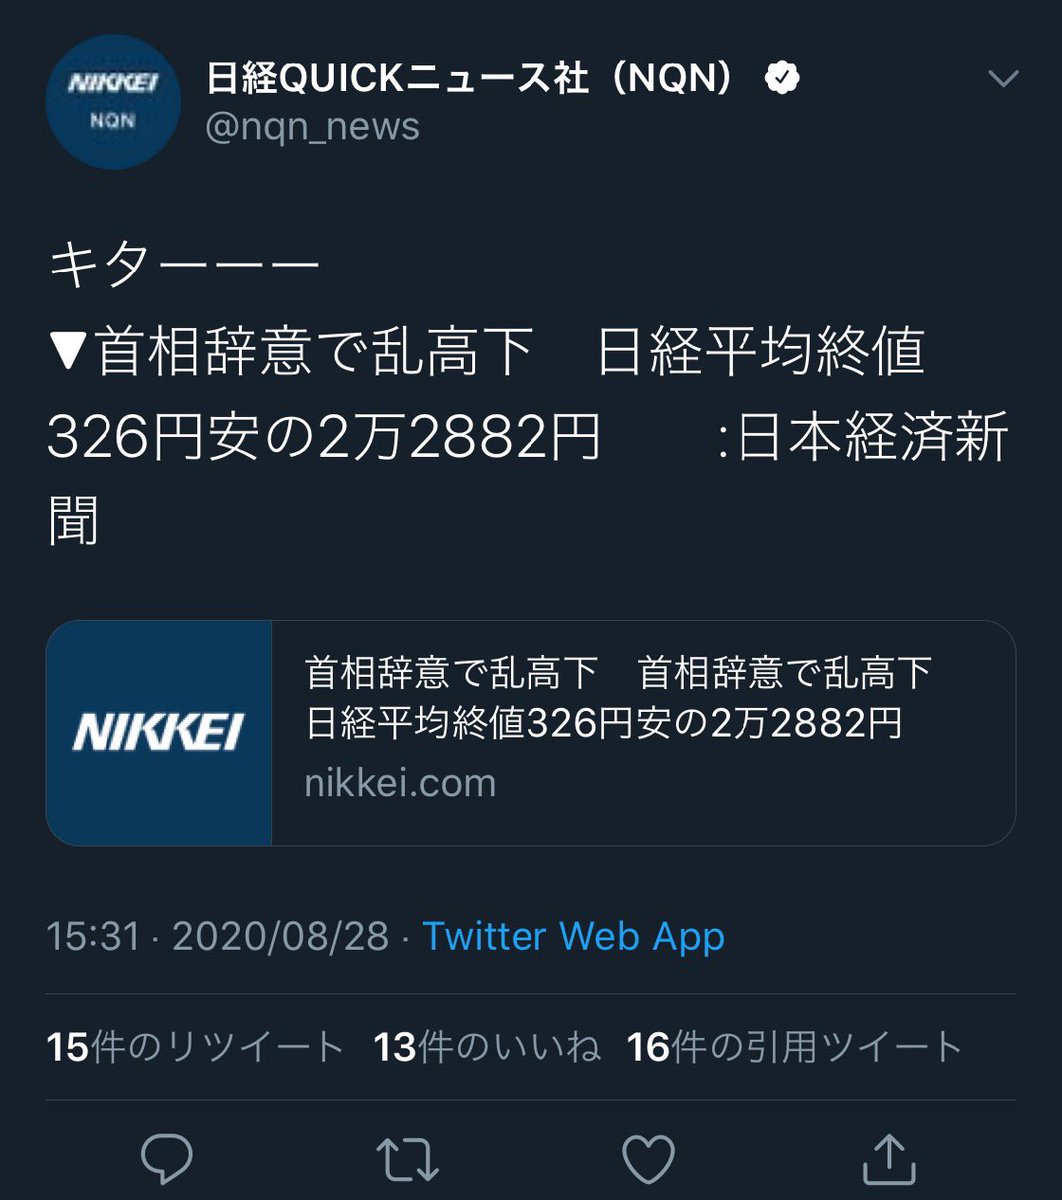Open tweet options chevron menu

coord(1002,78)
